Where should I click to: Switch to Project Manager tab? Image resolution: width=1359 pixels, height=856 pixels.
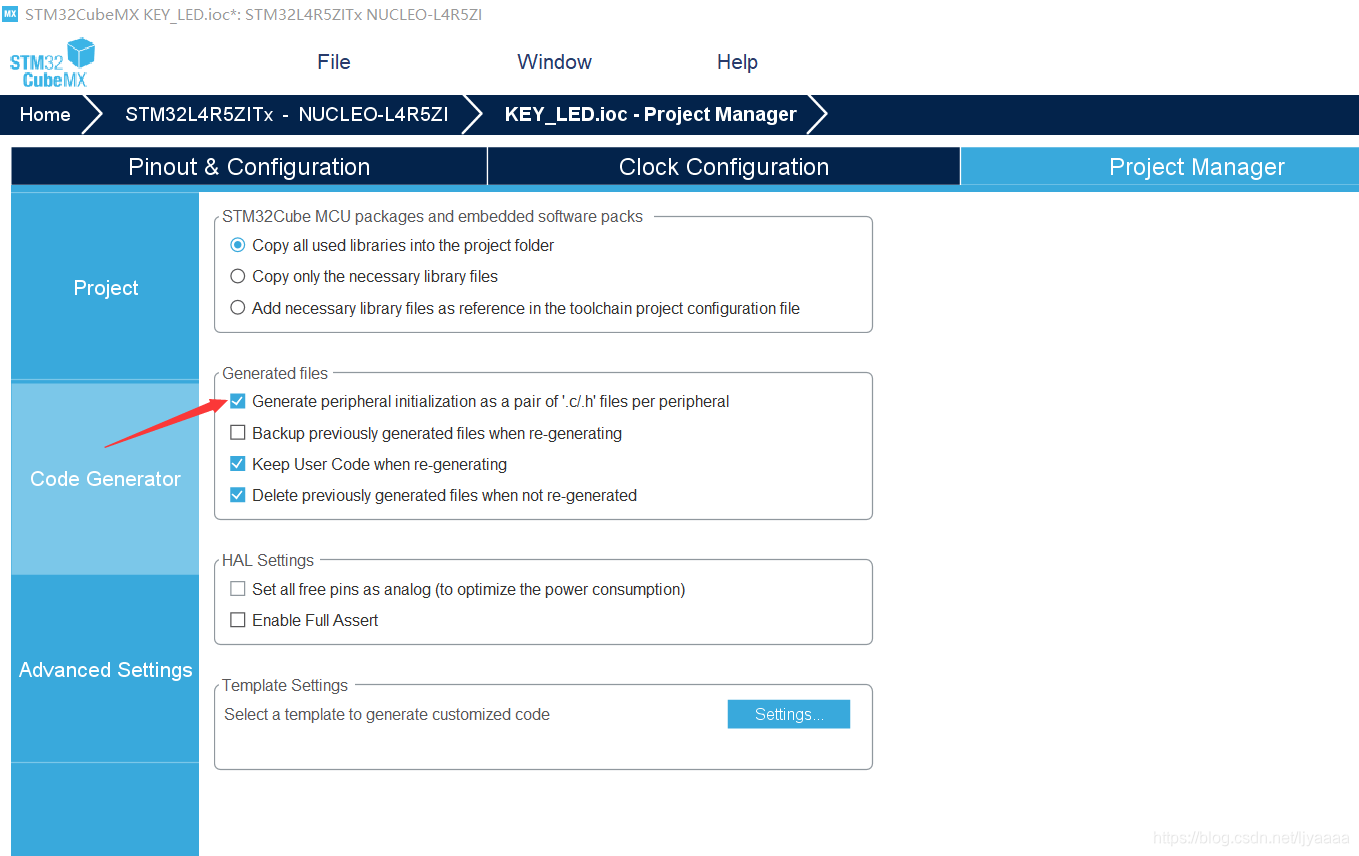pyautogui.click(x=1160, y=167)
